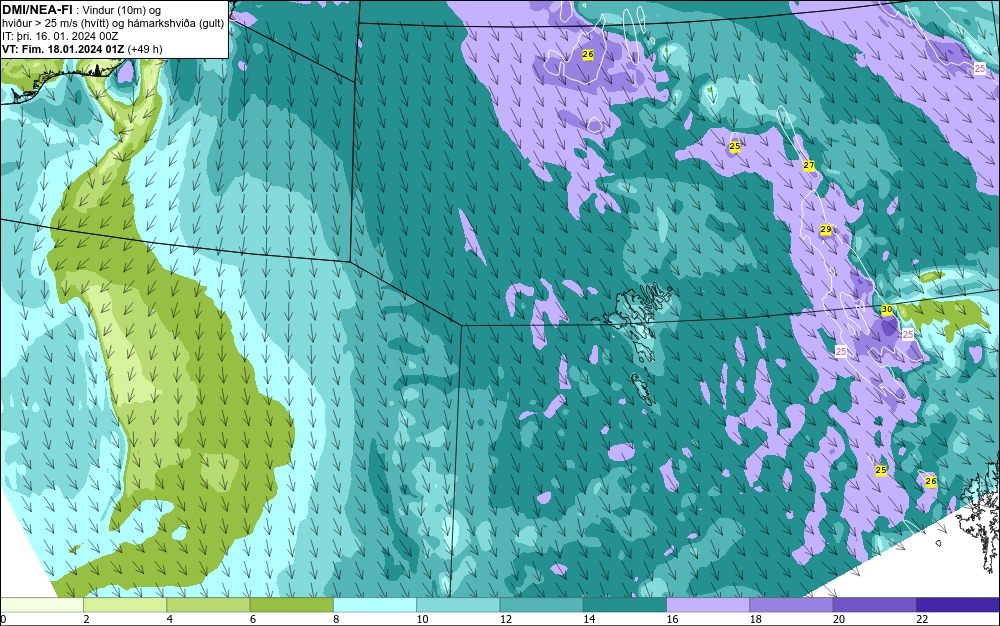Screen dimensions: 1000x626
Task: Click the legend scale value 16
Action: pos(672,619)
